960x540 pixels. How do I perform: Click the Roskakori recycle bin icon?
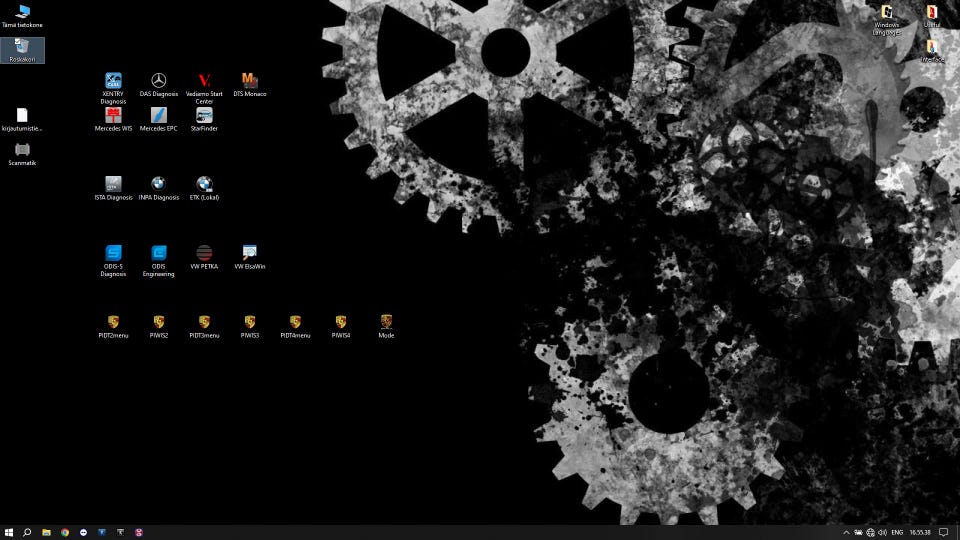22,50
